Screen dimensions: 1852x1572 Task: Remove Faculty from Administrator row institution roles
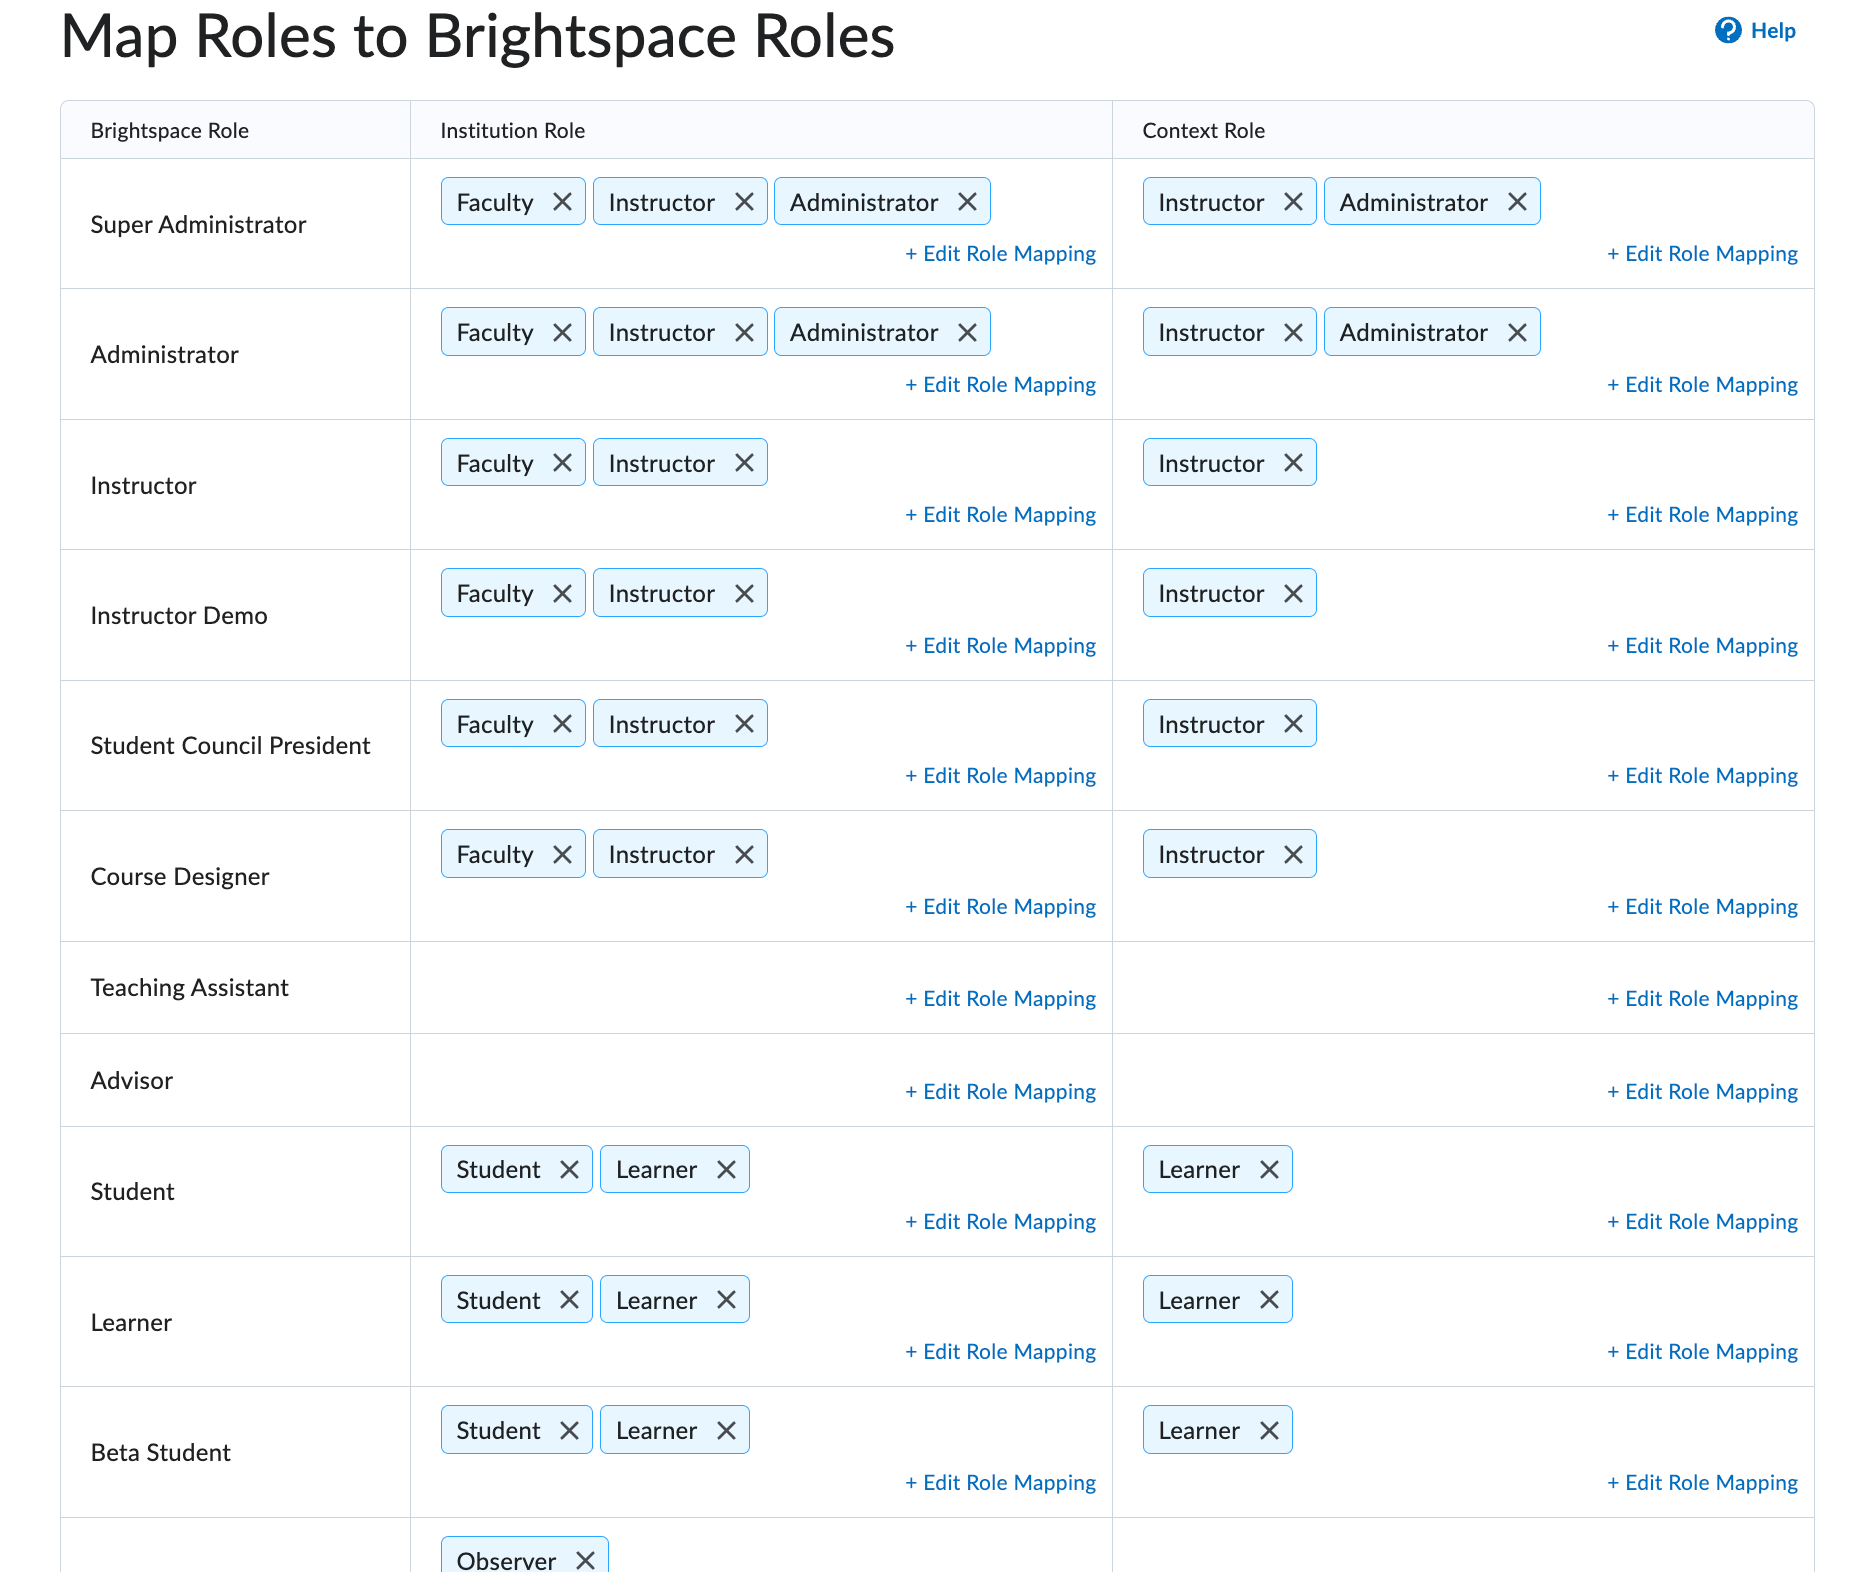[562, 332]
